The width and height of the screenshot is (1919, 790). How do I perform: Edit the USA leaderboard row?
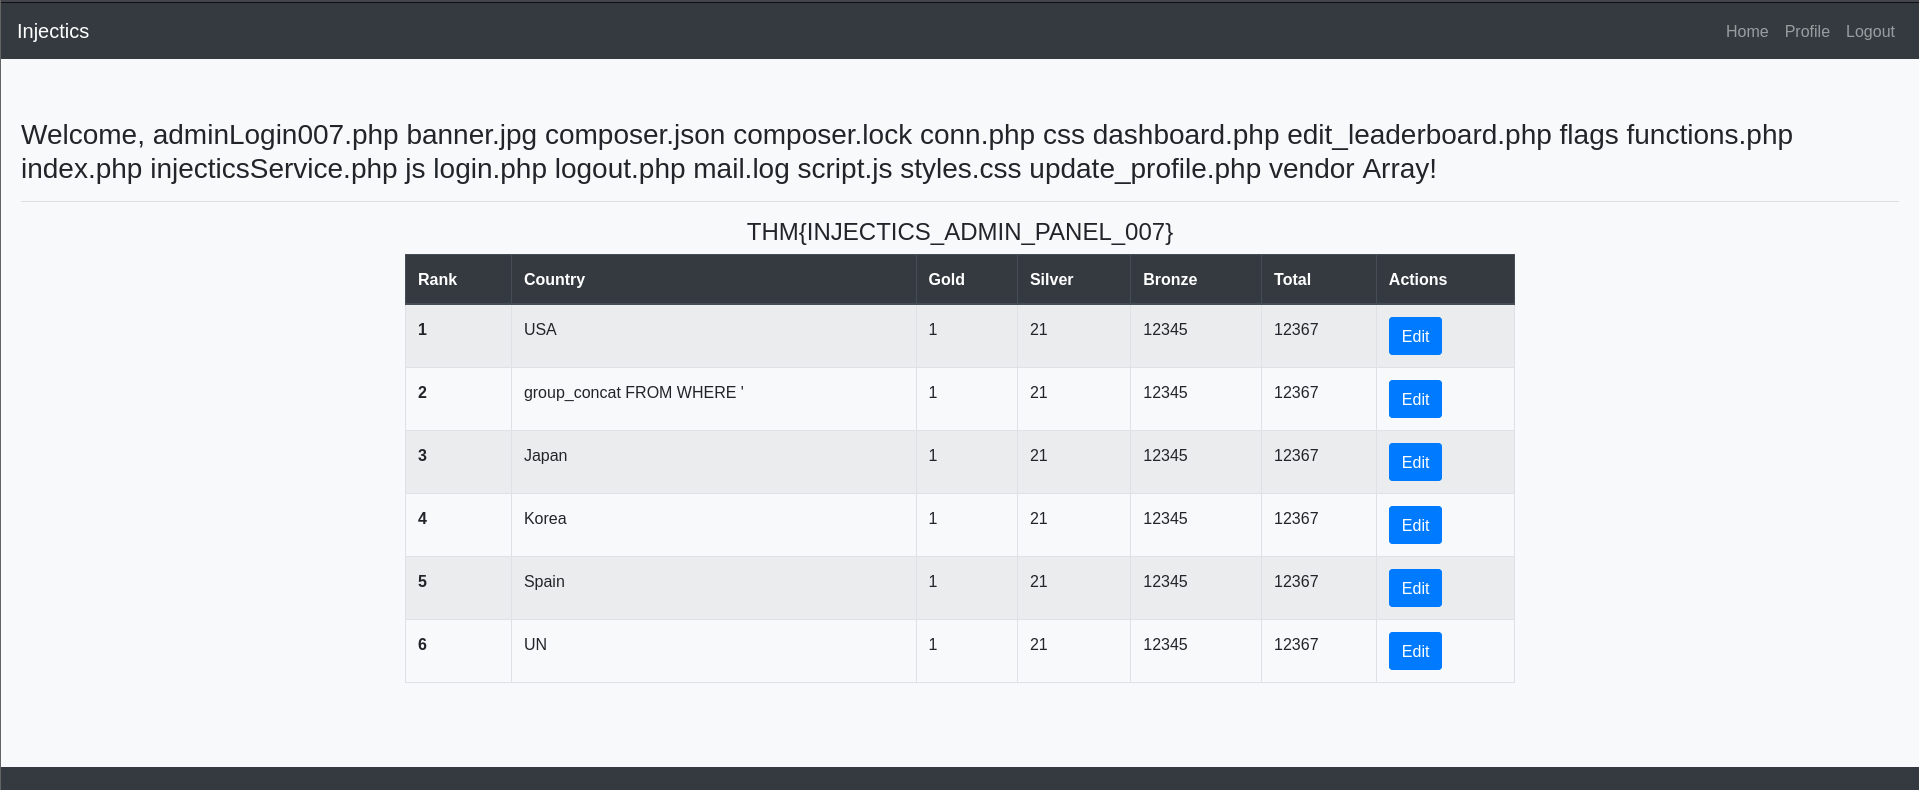pos(1414,336)
